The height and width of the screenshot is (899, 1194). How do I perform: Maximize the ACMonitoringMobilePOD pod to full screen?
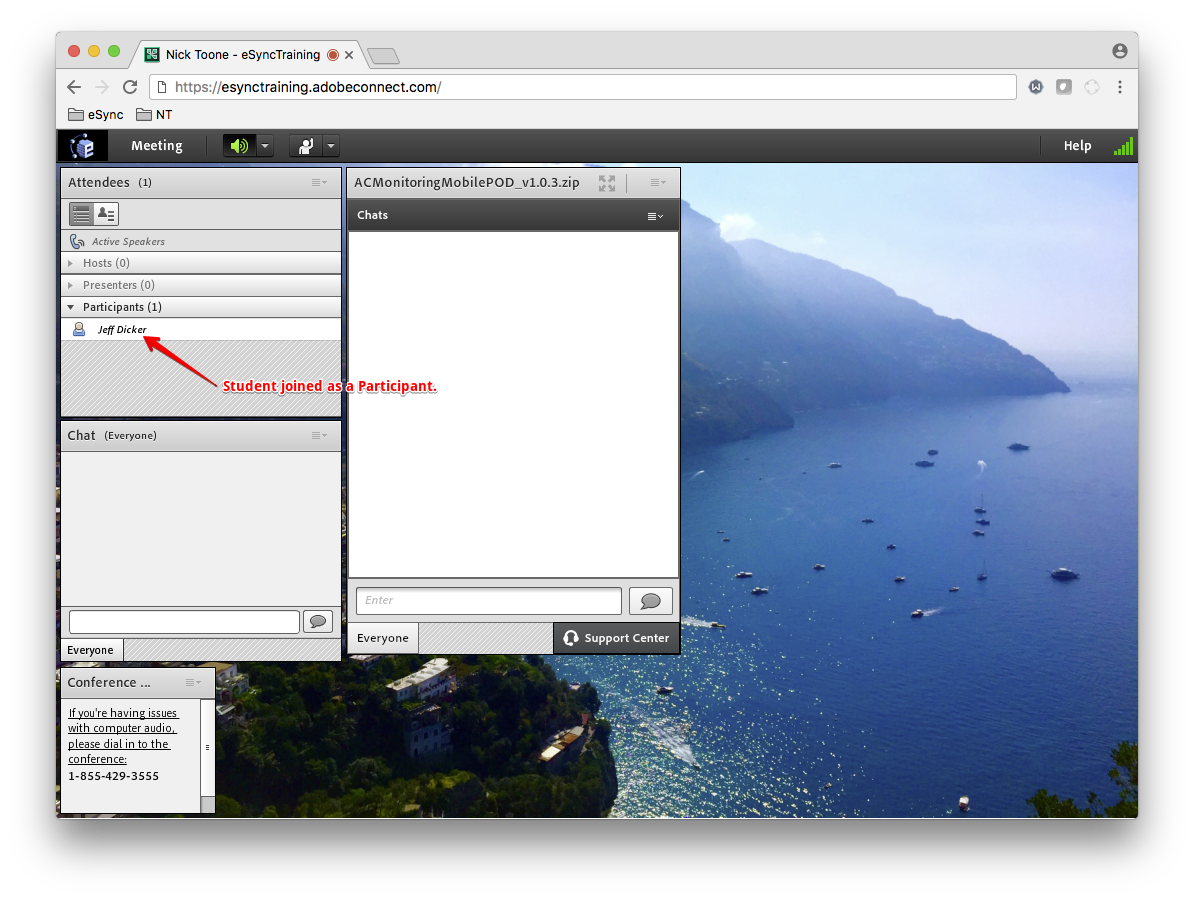click(x=607, y=183)
